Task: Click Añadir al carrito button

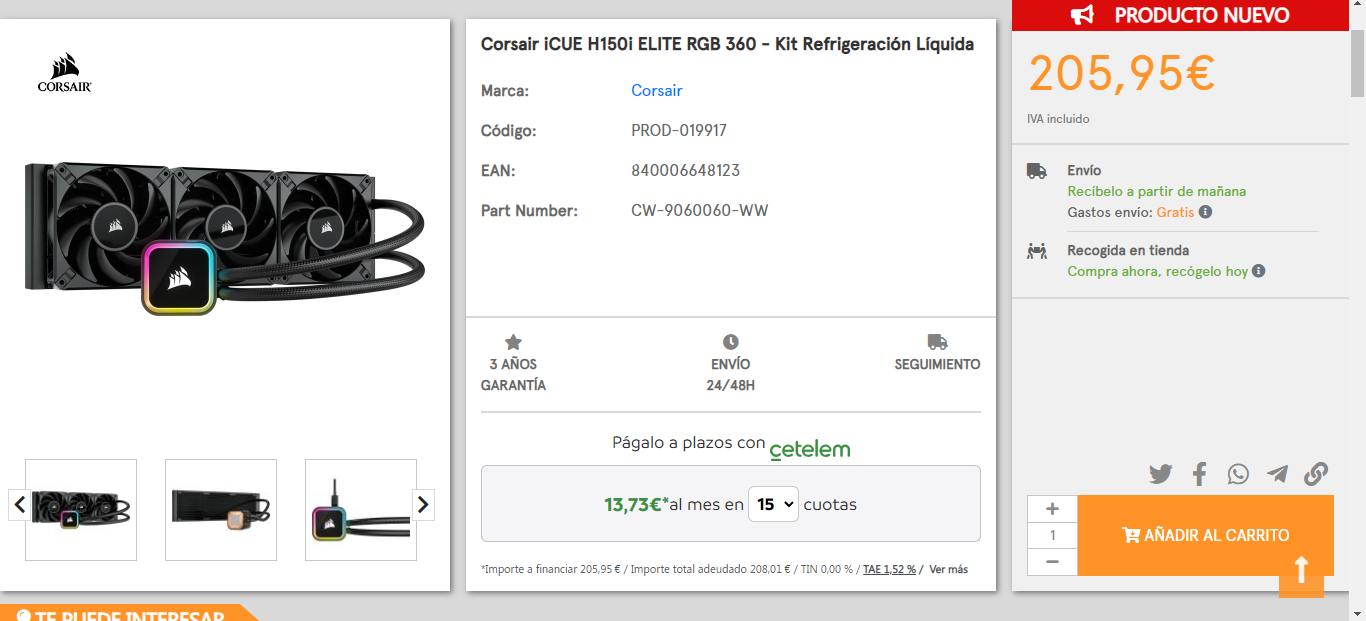Action: [x=1205, y=535]
